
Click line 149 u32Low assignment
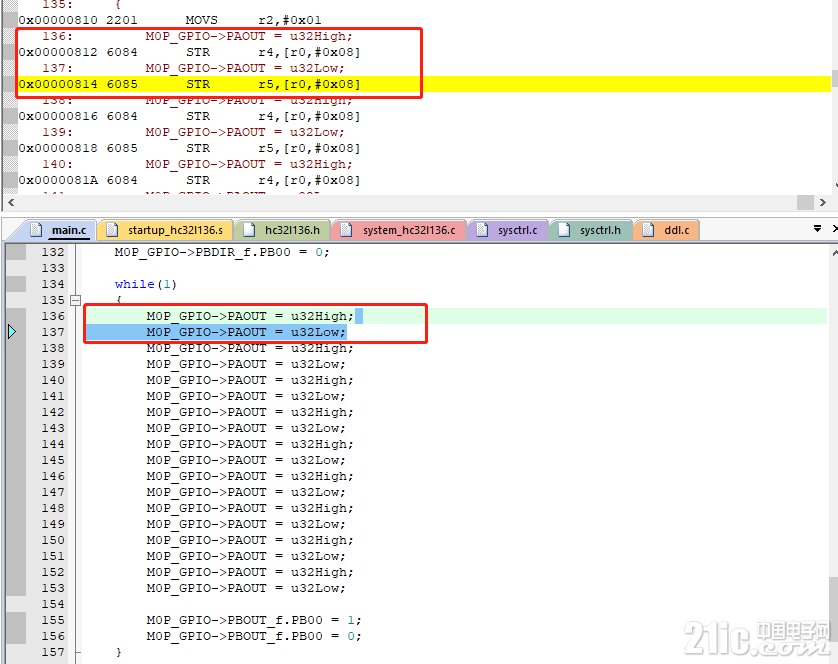point(246,524)
